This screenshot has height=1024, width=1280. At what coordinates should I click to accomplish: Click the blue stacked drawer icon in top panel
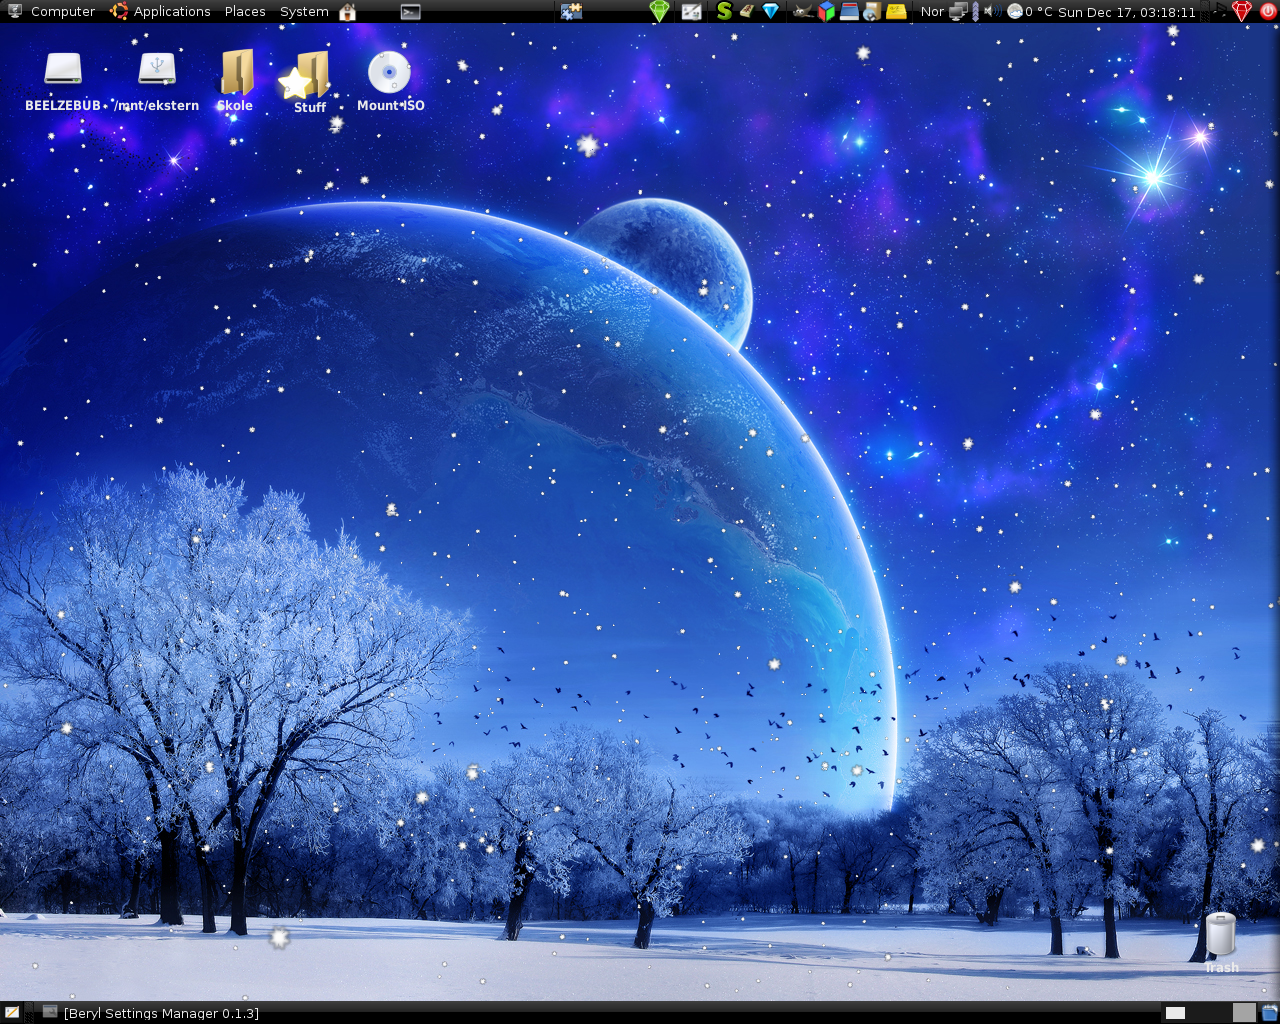[848, 11]
